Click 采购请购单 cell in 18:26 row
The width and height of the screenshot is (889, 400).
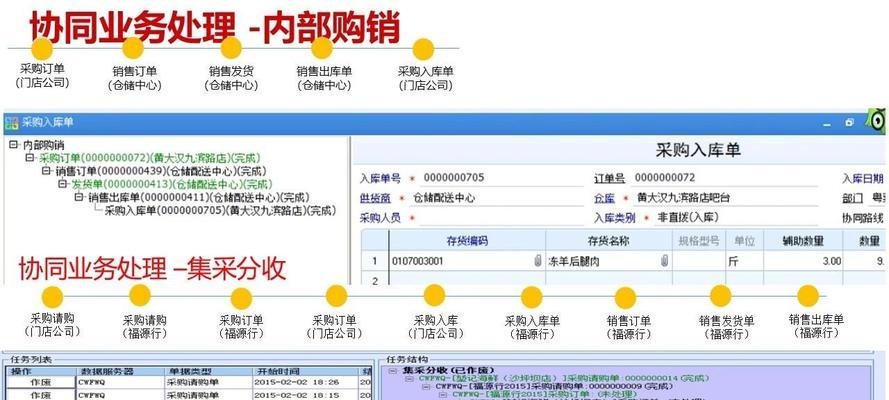point(208,382)
